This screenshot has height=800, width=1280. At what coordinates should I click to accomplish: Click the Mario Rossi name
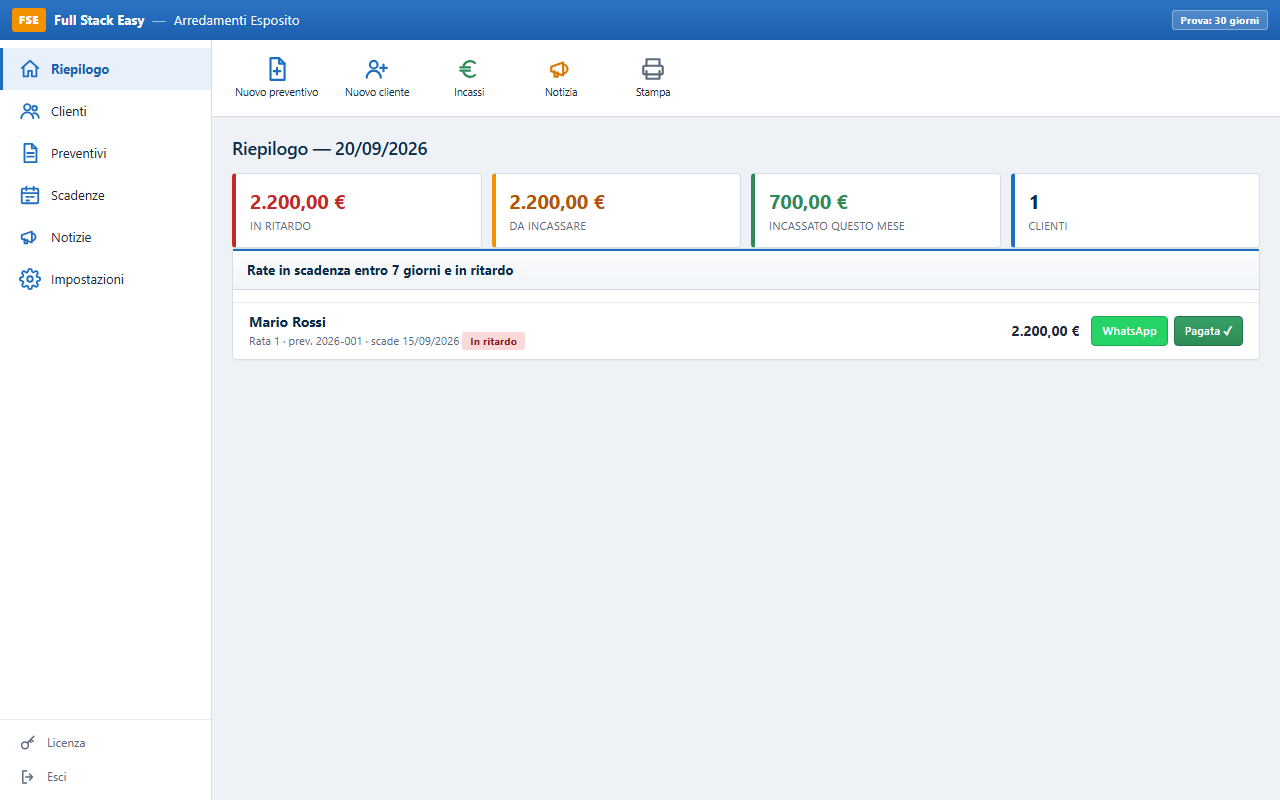point(288,322)
